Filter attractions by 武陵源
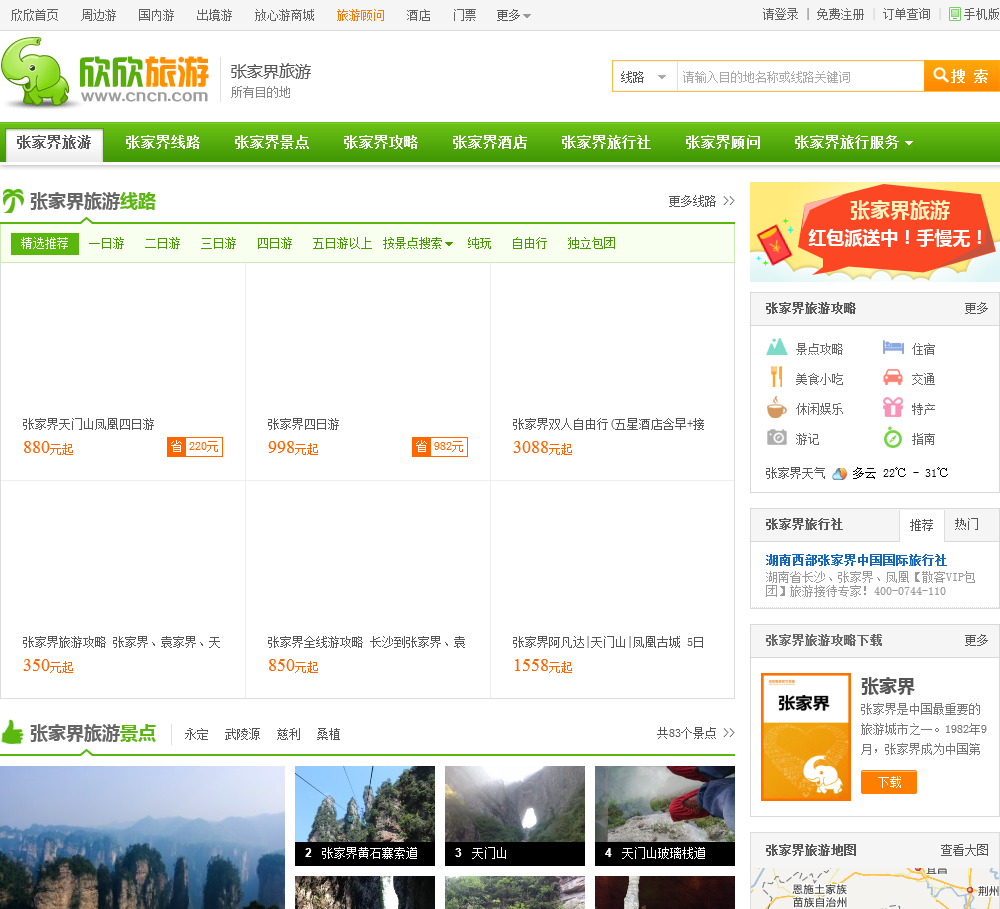Viewport: 1000px width, 909px height. [x=242, y=734]
